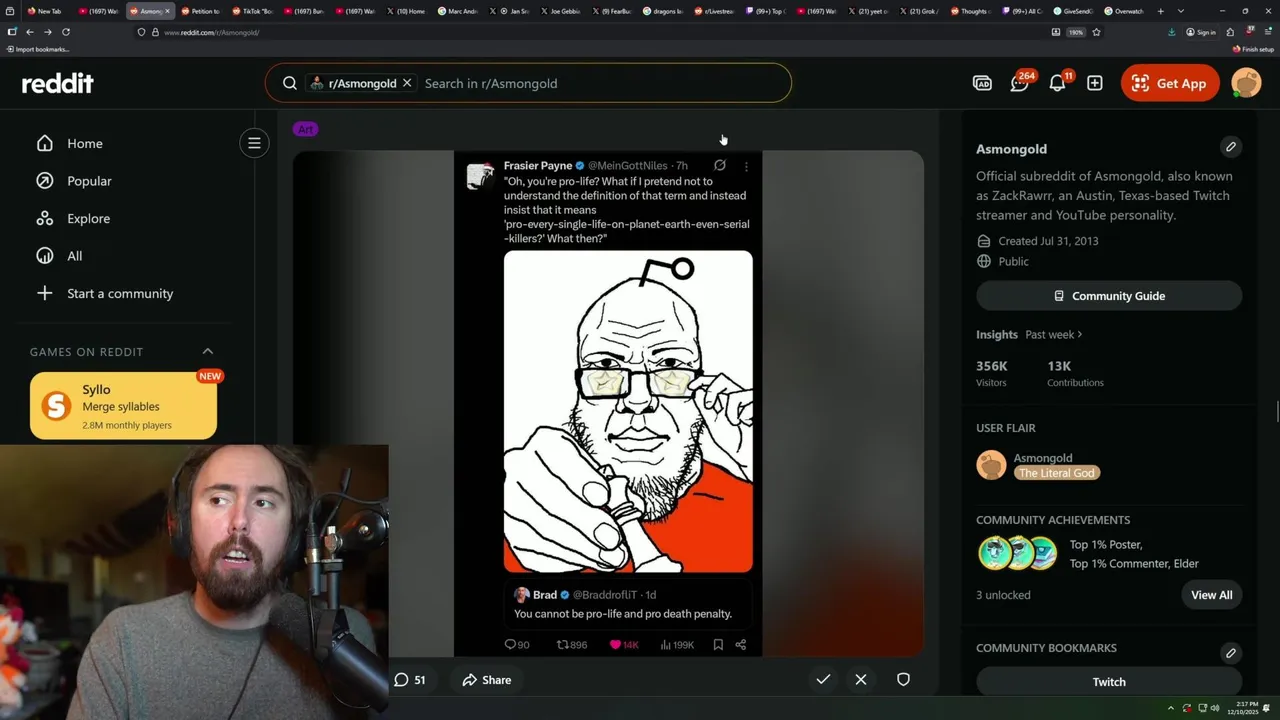Click browser forward arrow
This screenshot has width=1280, height=720.
point(47,32)
